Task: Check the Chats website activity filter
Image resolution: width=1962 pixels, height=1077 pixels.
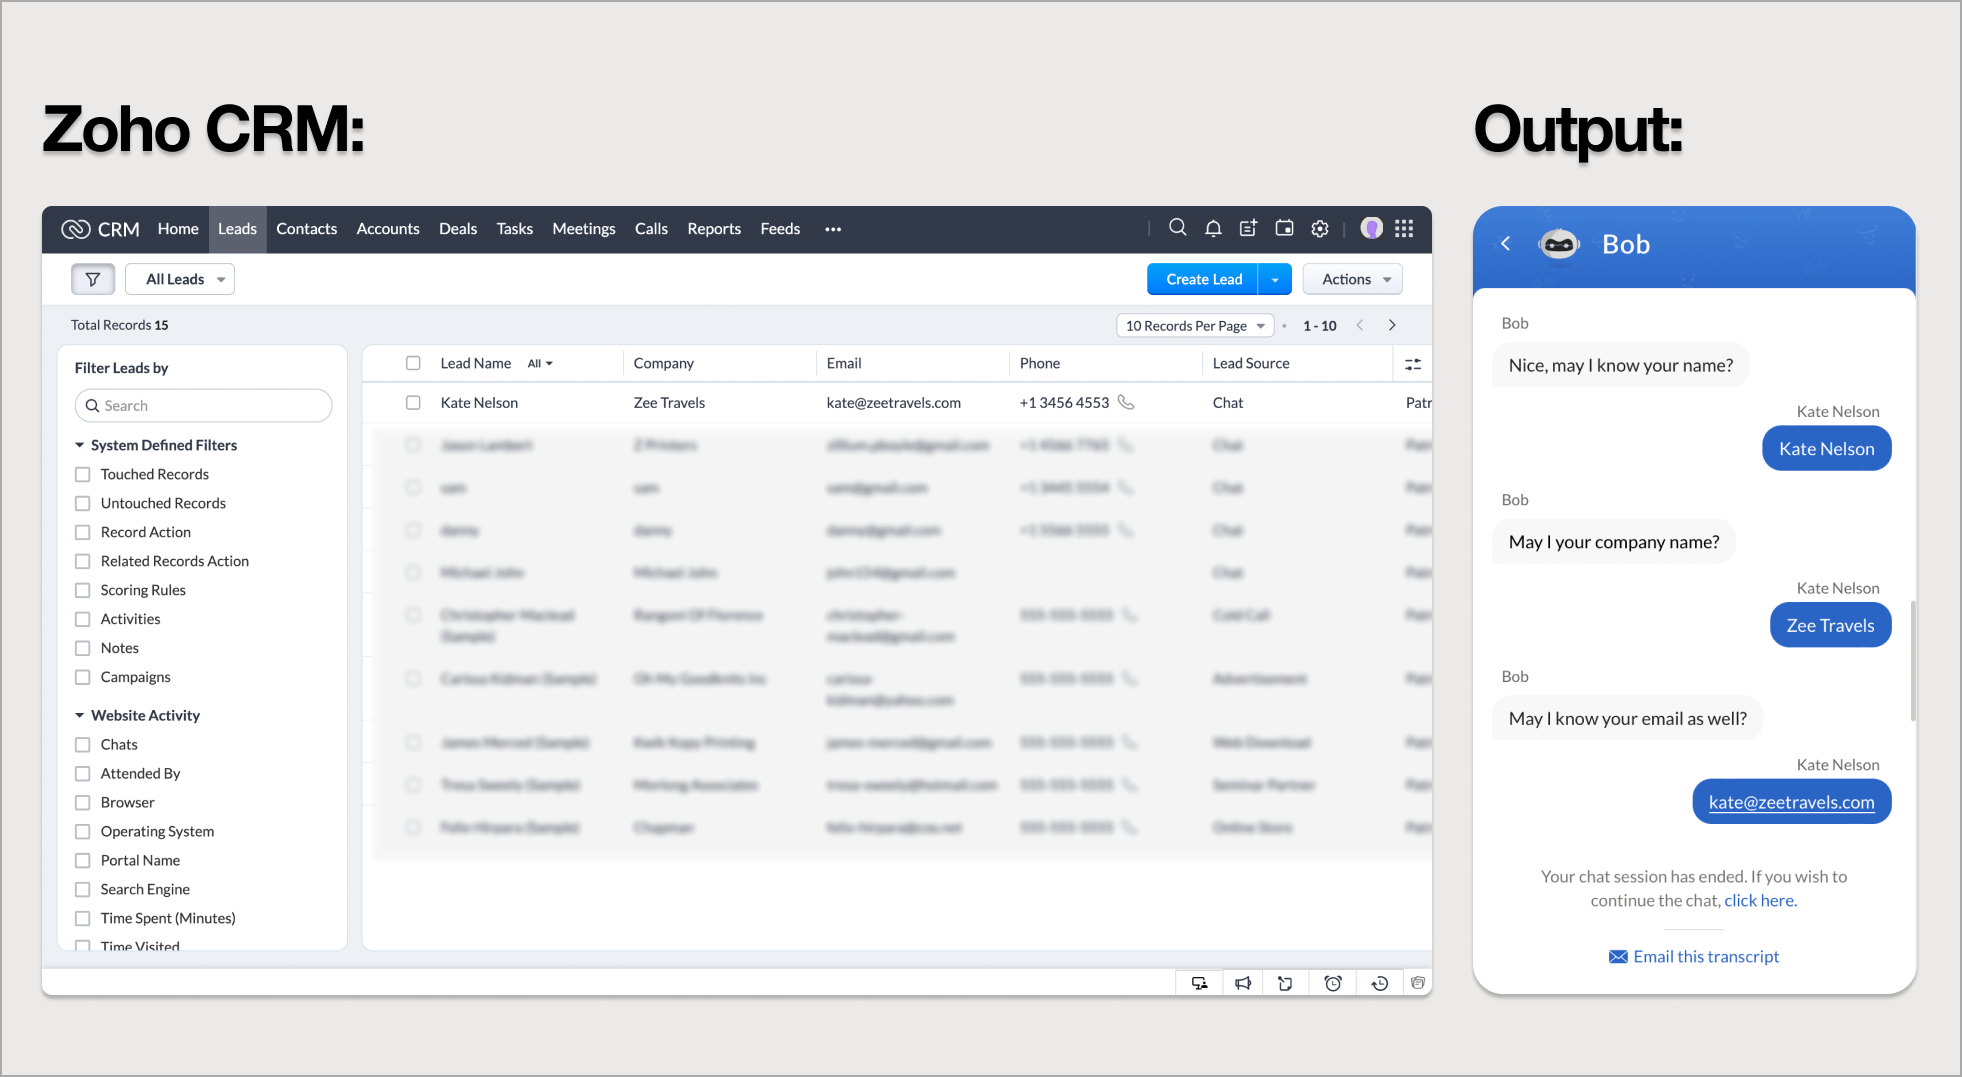Action: coord(83,744)
